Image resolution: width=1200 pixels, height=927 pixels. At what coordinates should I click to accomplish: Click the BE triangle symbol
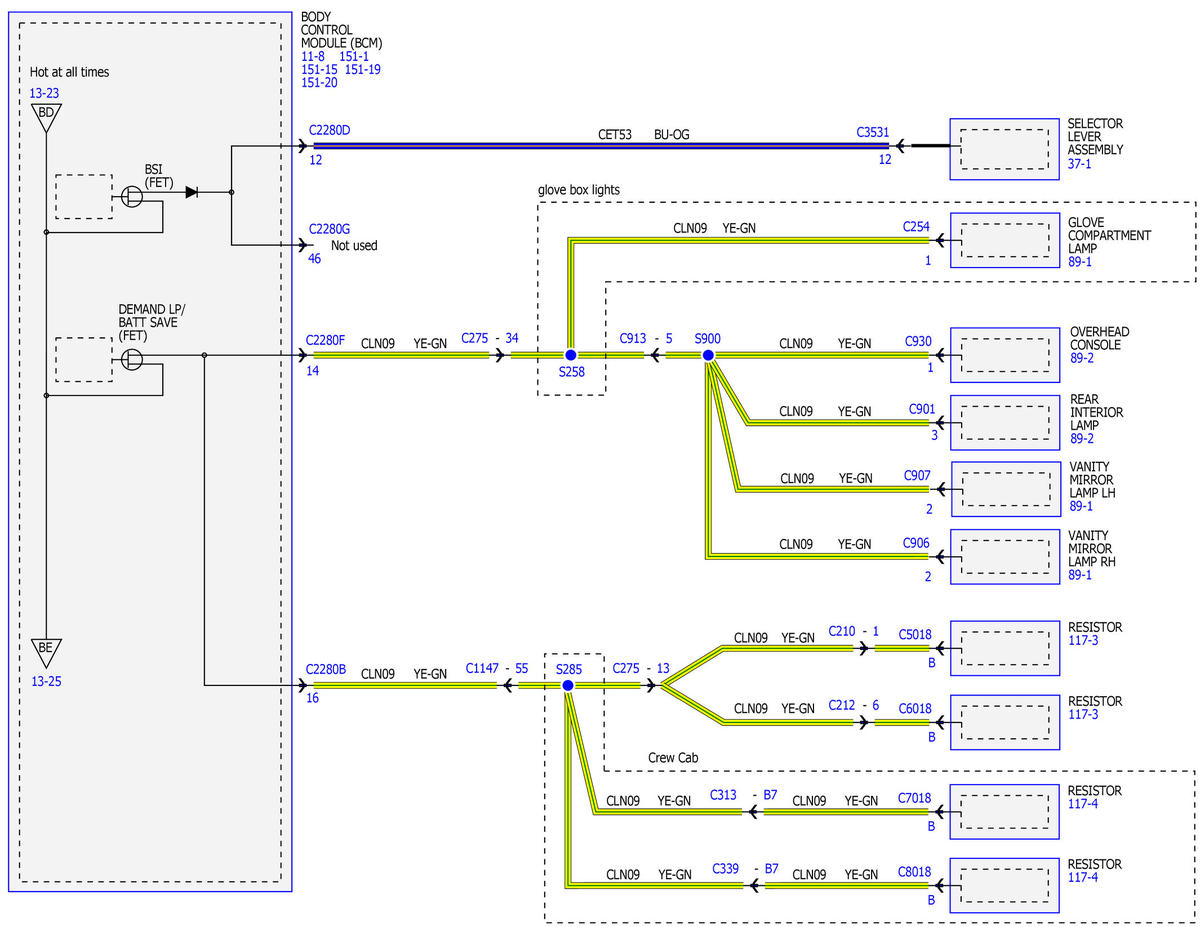tap(45, 650)
